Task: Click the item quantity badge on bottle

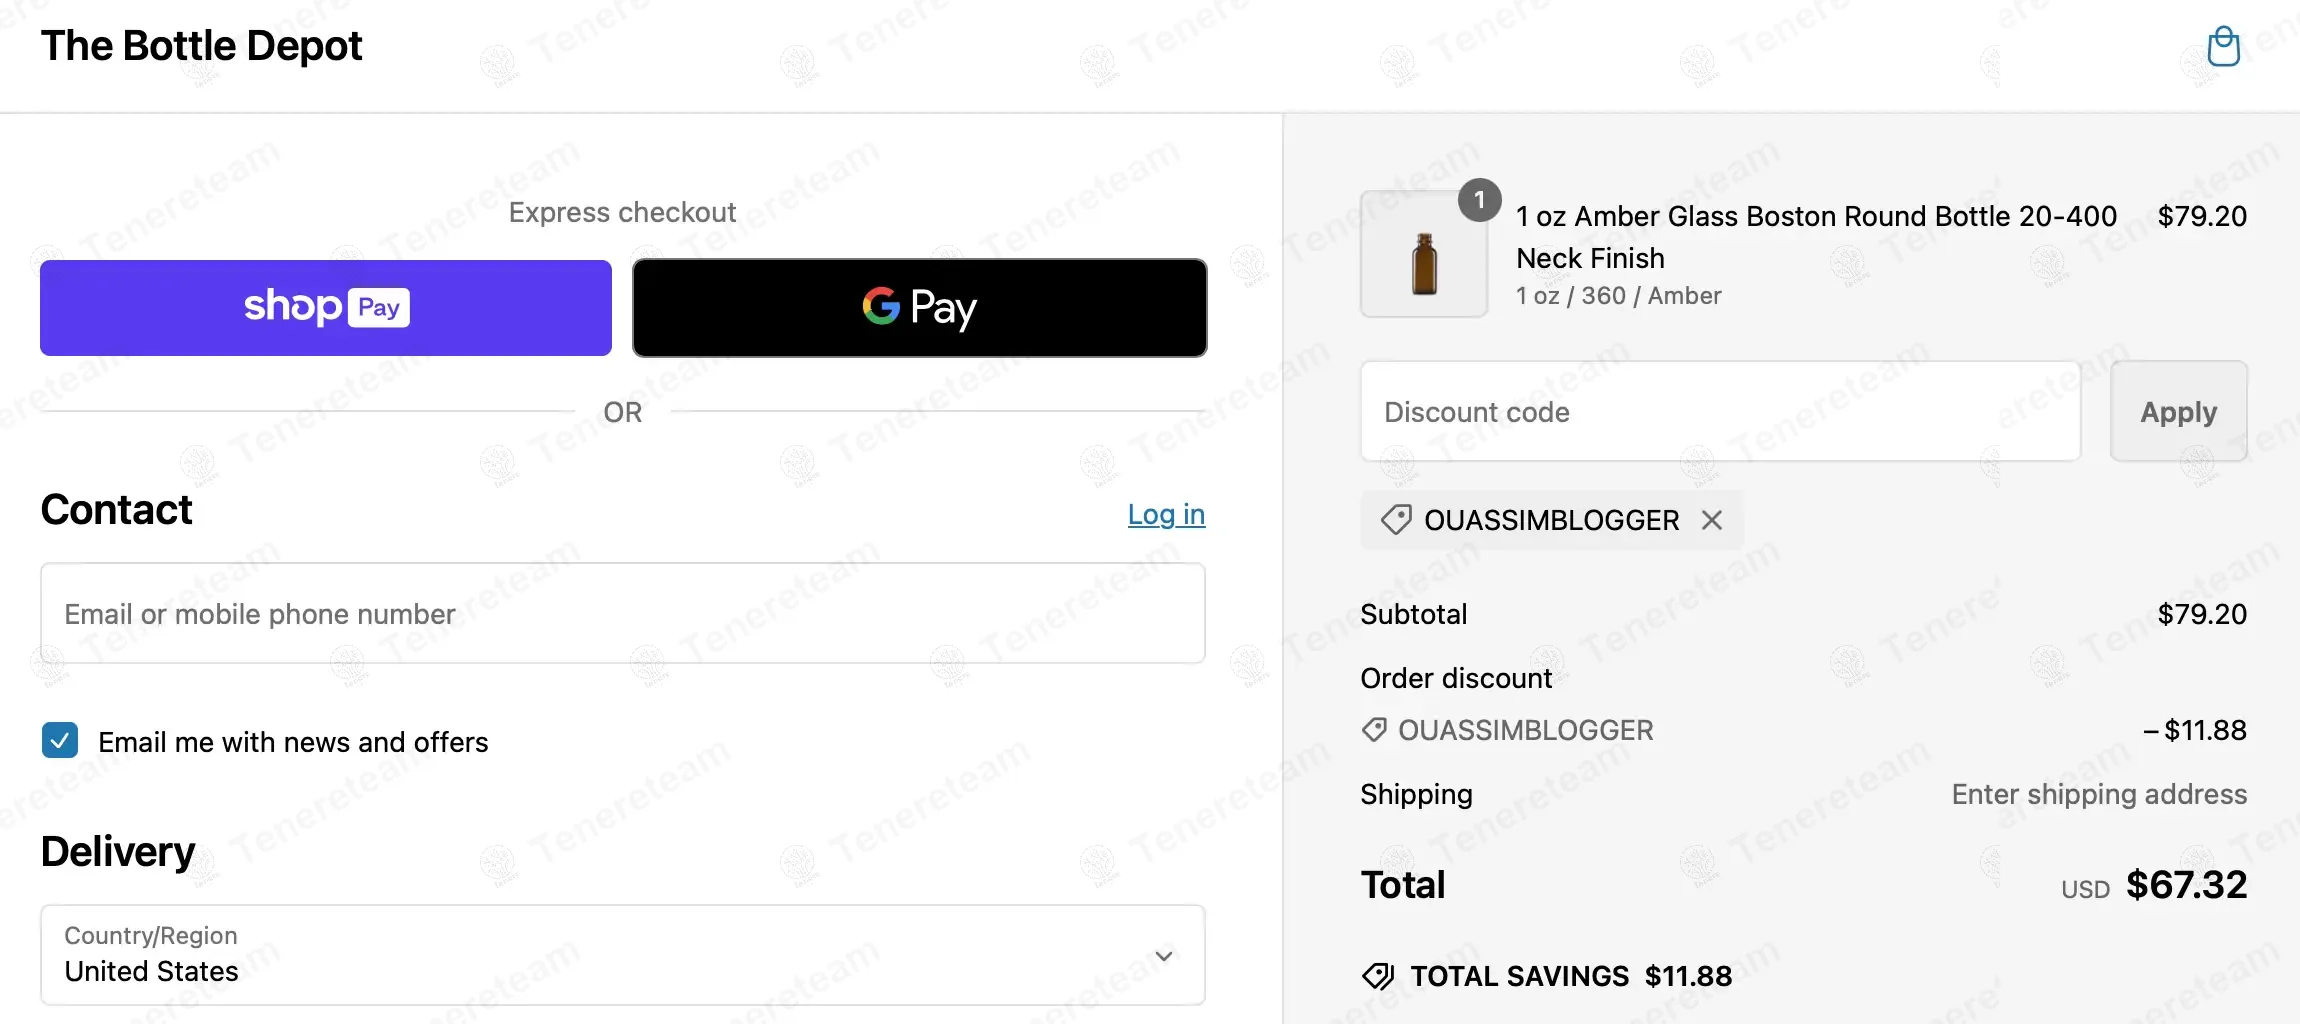Action: point(1479,200)
